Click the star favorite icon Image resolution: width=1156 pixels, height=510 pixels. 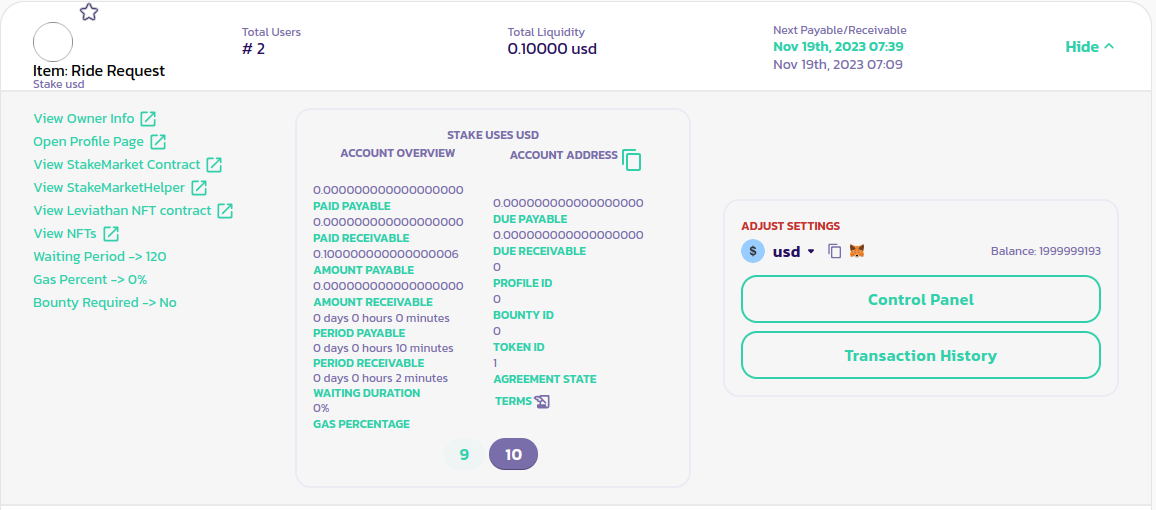point(89,12)
